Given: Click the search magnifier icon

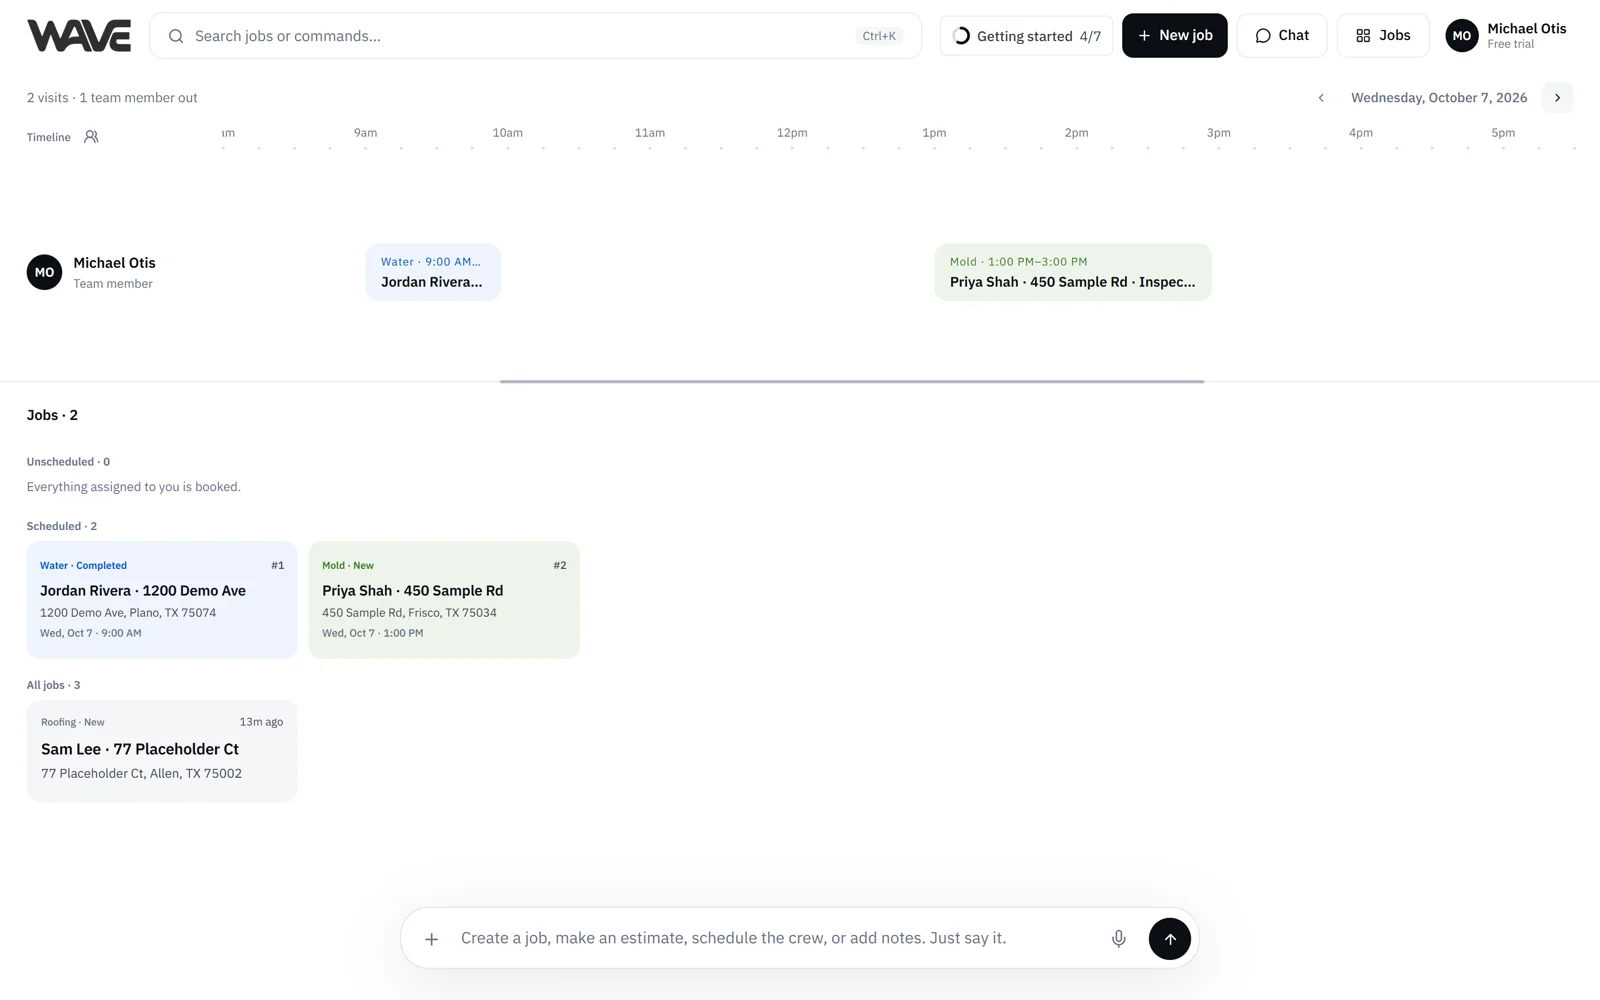Looking at the screenshot, I should point(176,36).
